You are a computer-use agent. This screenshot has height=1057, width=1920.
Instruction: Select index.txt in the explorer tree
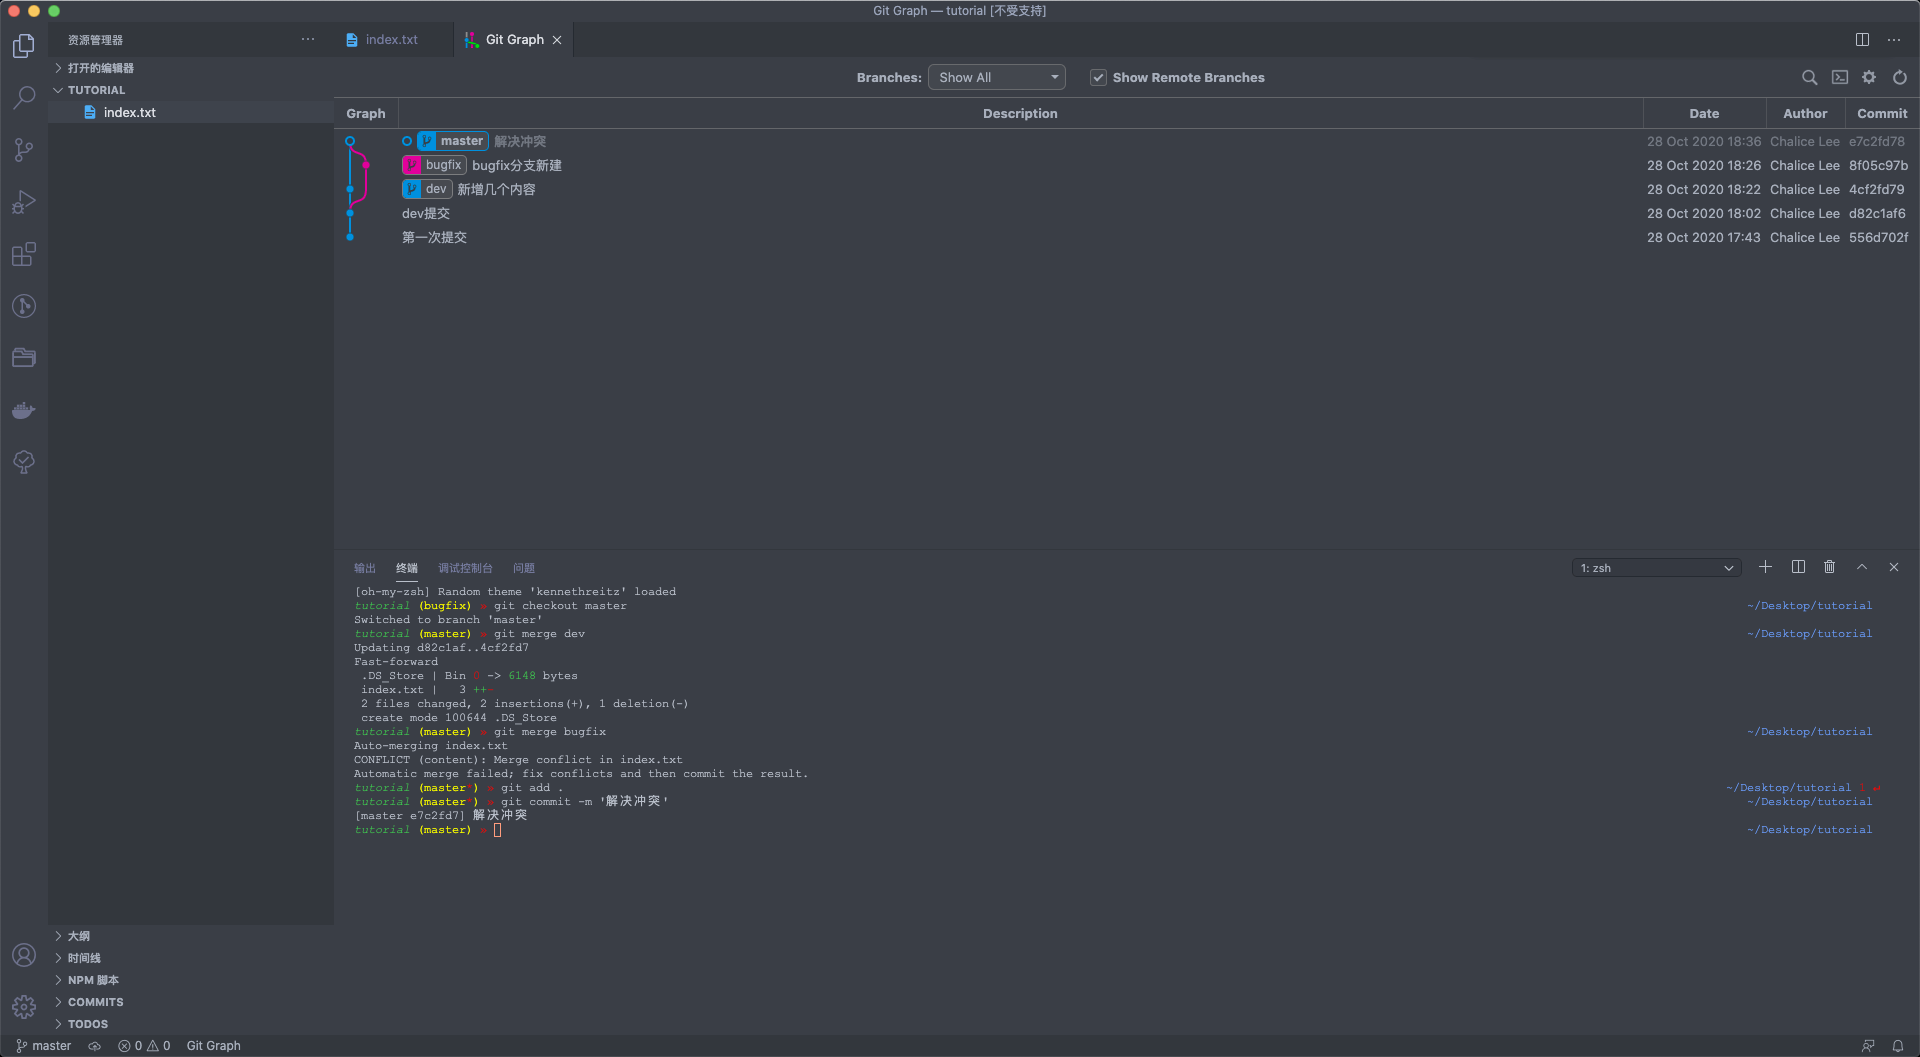tap(129, 113)
